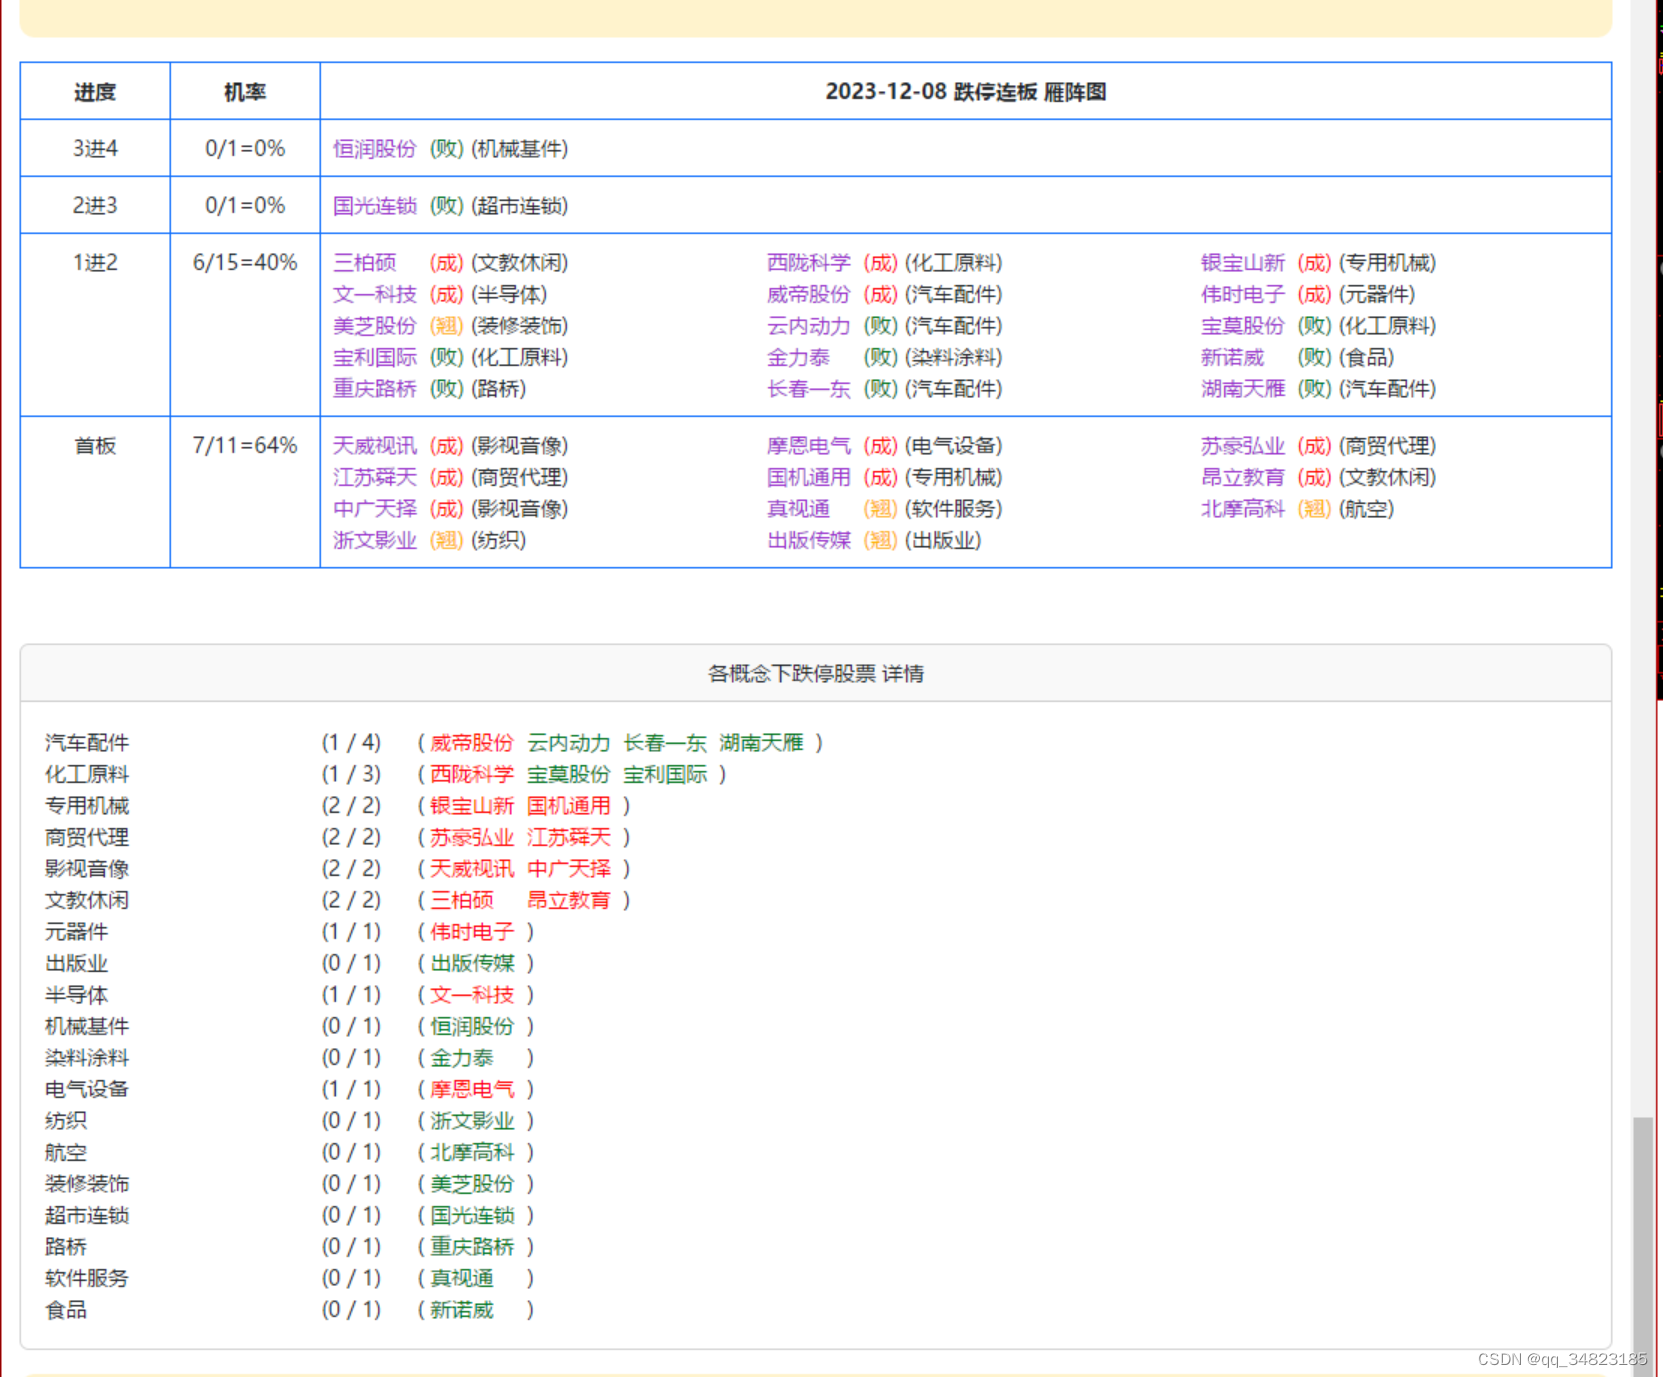Open 云内动力 link in 1进2 row
1663x1377 pixels.
809,326
